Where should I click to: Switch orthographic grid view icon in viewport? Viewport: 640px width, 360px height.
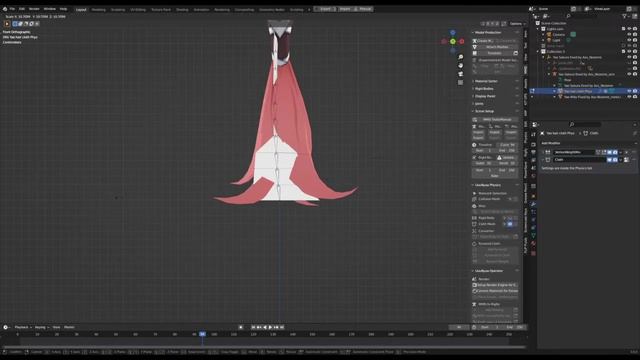460,82
